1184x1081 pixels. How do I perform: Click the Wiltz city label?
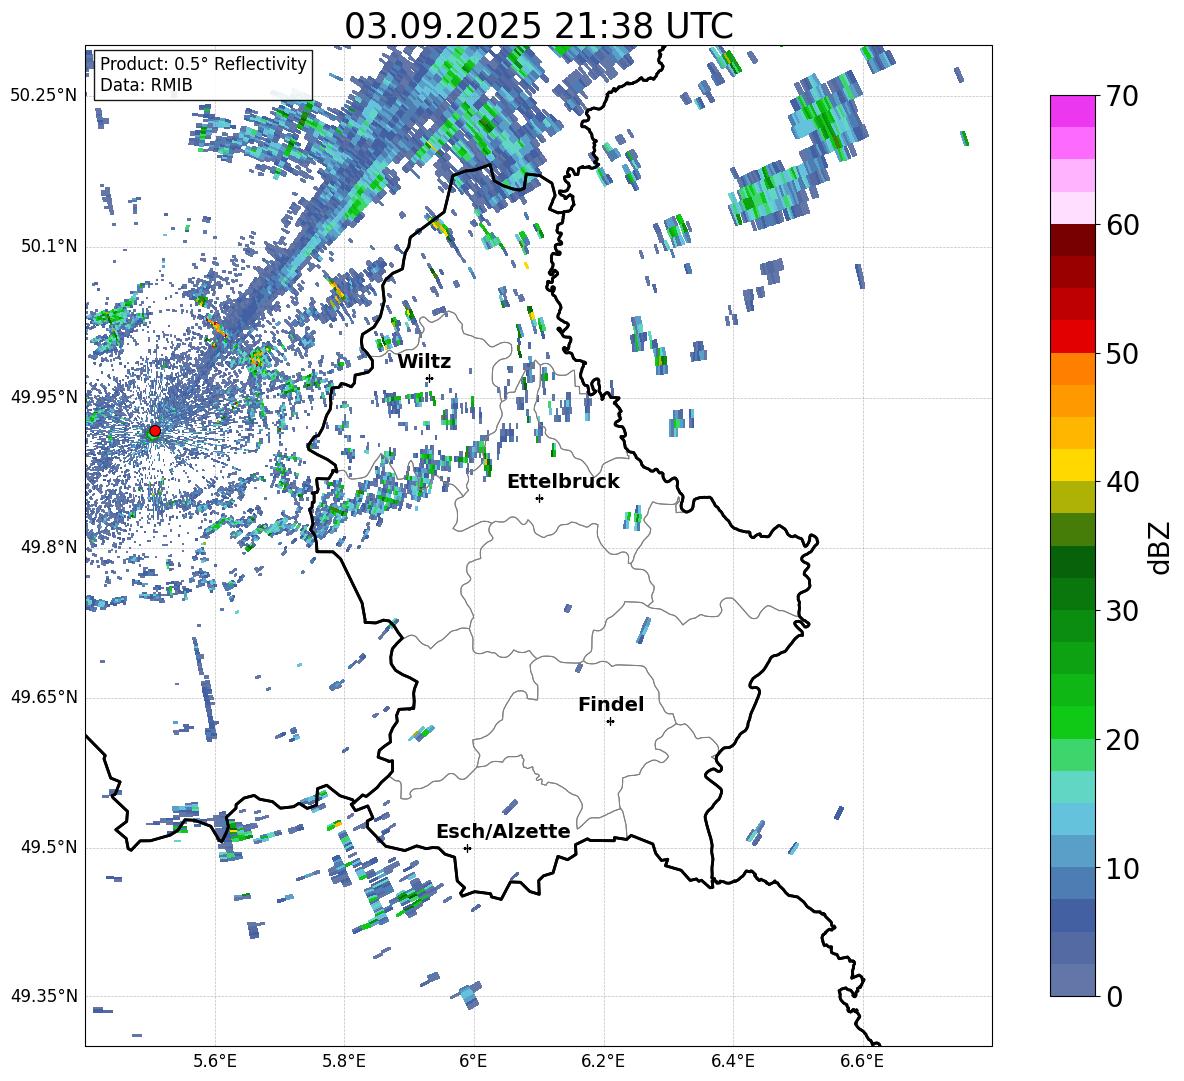click(424, 362)
